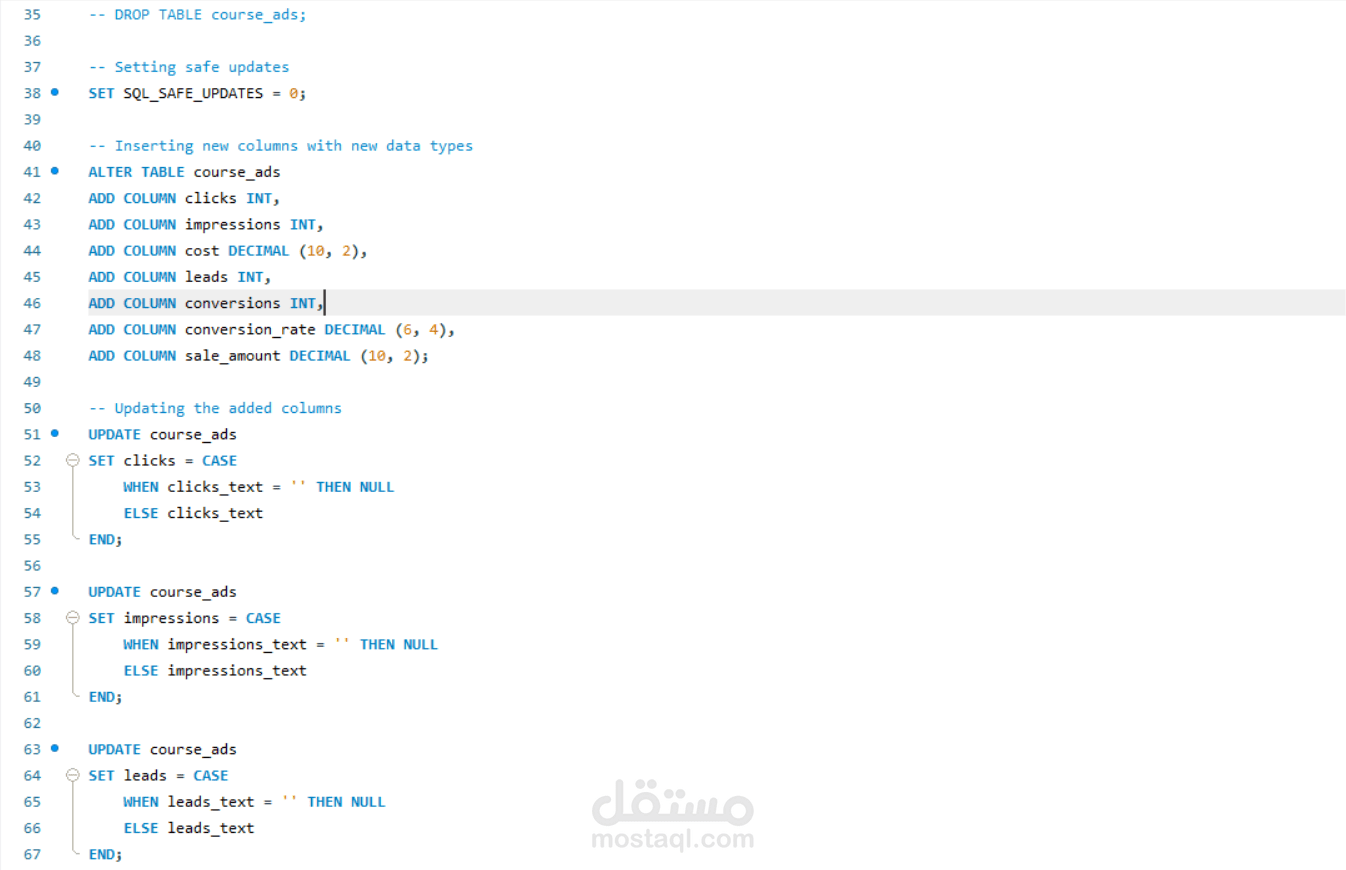The height and width of the screenshot is (870, 1346).
Task: Click the statement marker dot at line 57
Action: click(55, 590)
